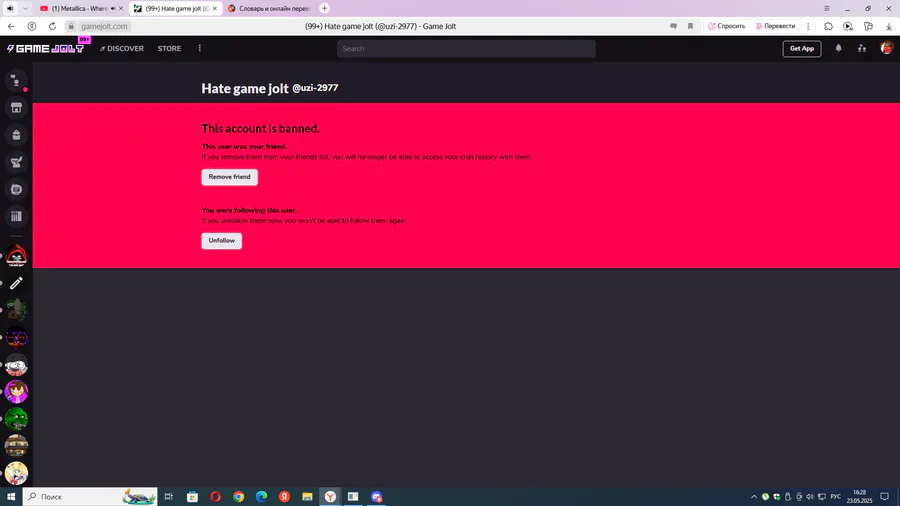
Task: Click the Unfollow button
Action: (x=222, y=240)
